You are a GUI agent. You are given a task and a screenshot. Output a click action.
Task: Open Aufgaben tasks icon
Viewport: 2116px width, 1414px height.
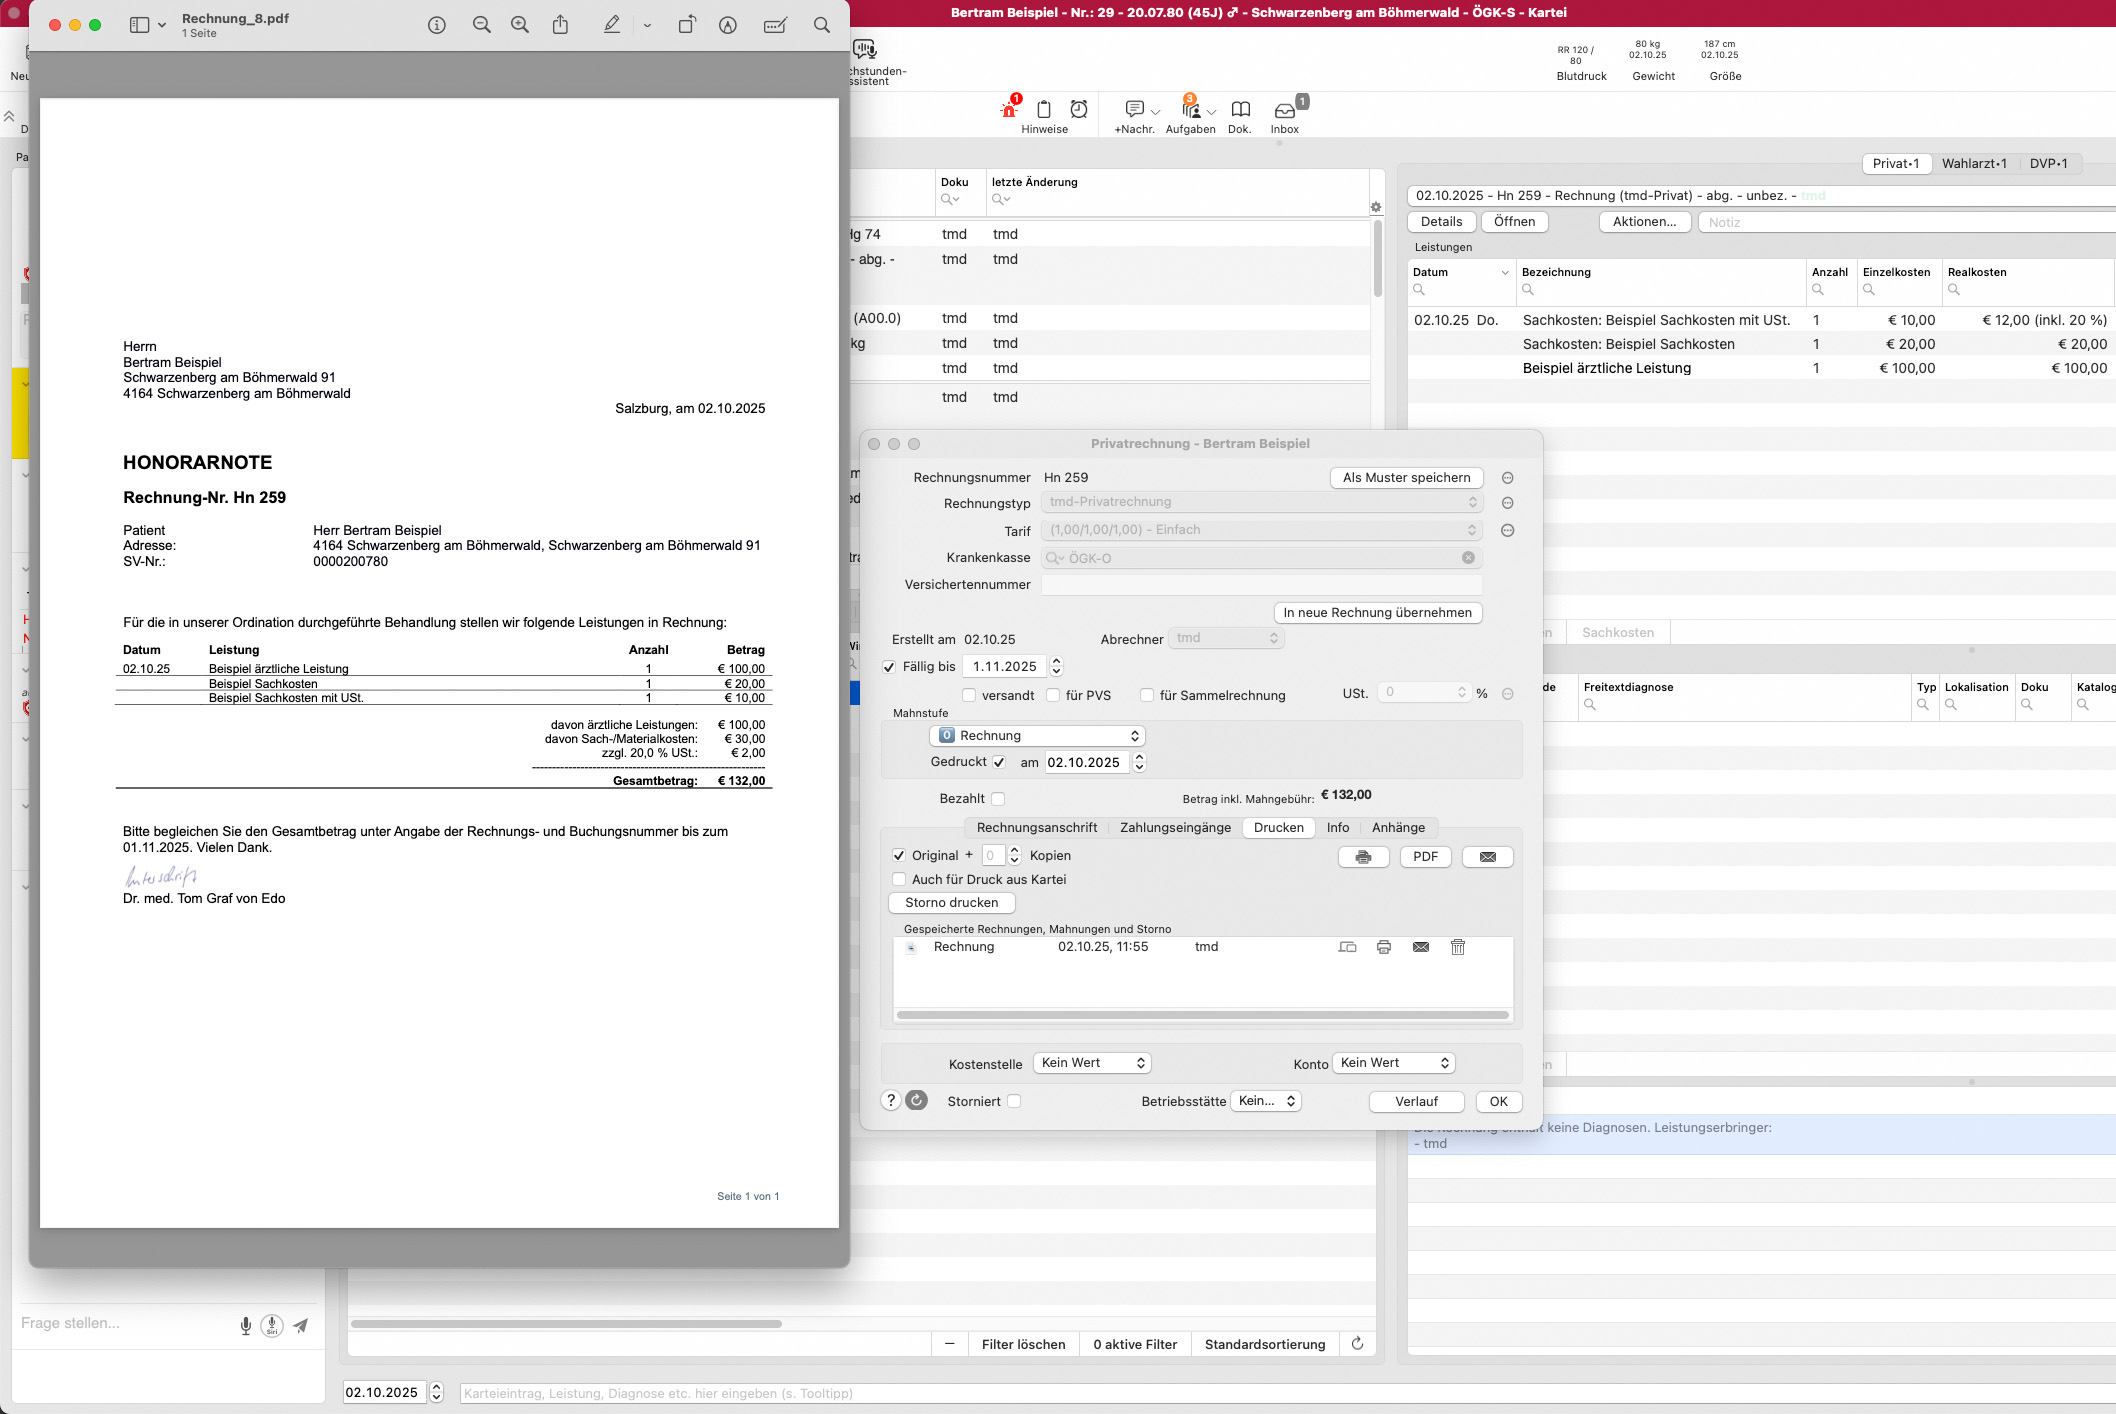click(1190, 111)
